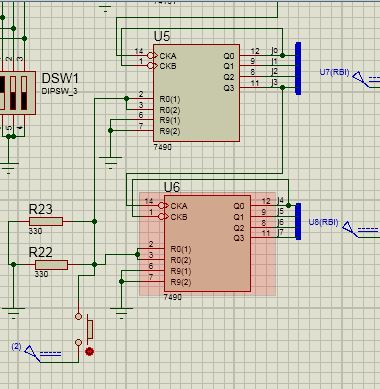
Task: Select the 330 value under R23
Action: 35,231
